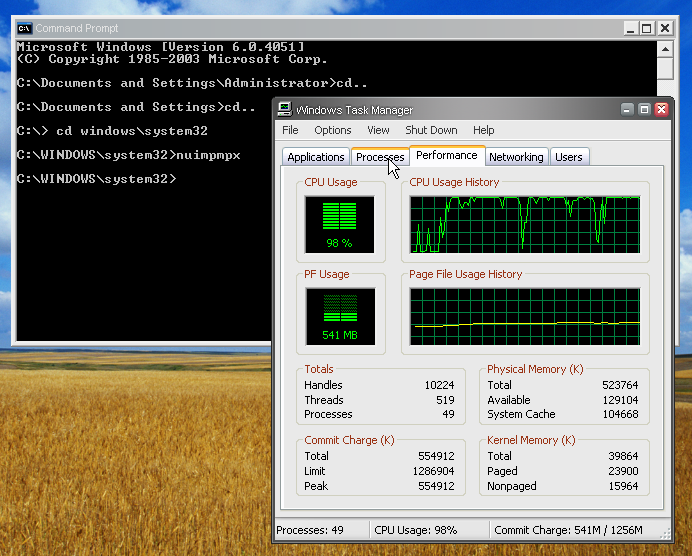This screenshot has width=692, height=556.
Task: Click Kernel Memory Nonpaged value 15964
Action: [x=623, y=486]
